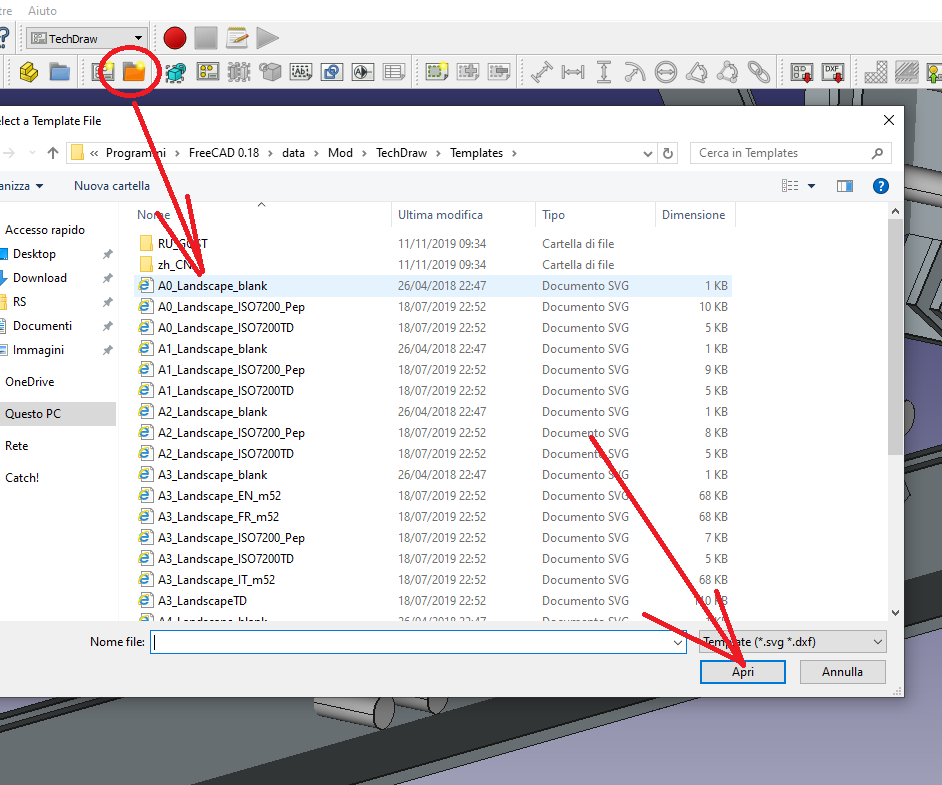Image resolution: width=942 pixels, height=785 pixels.
Task: Click the grey cube Detail View icon
Action: [270, 73]
